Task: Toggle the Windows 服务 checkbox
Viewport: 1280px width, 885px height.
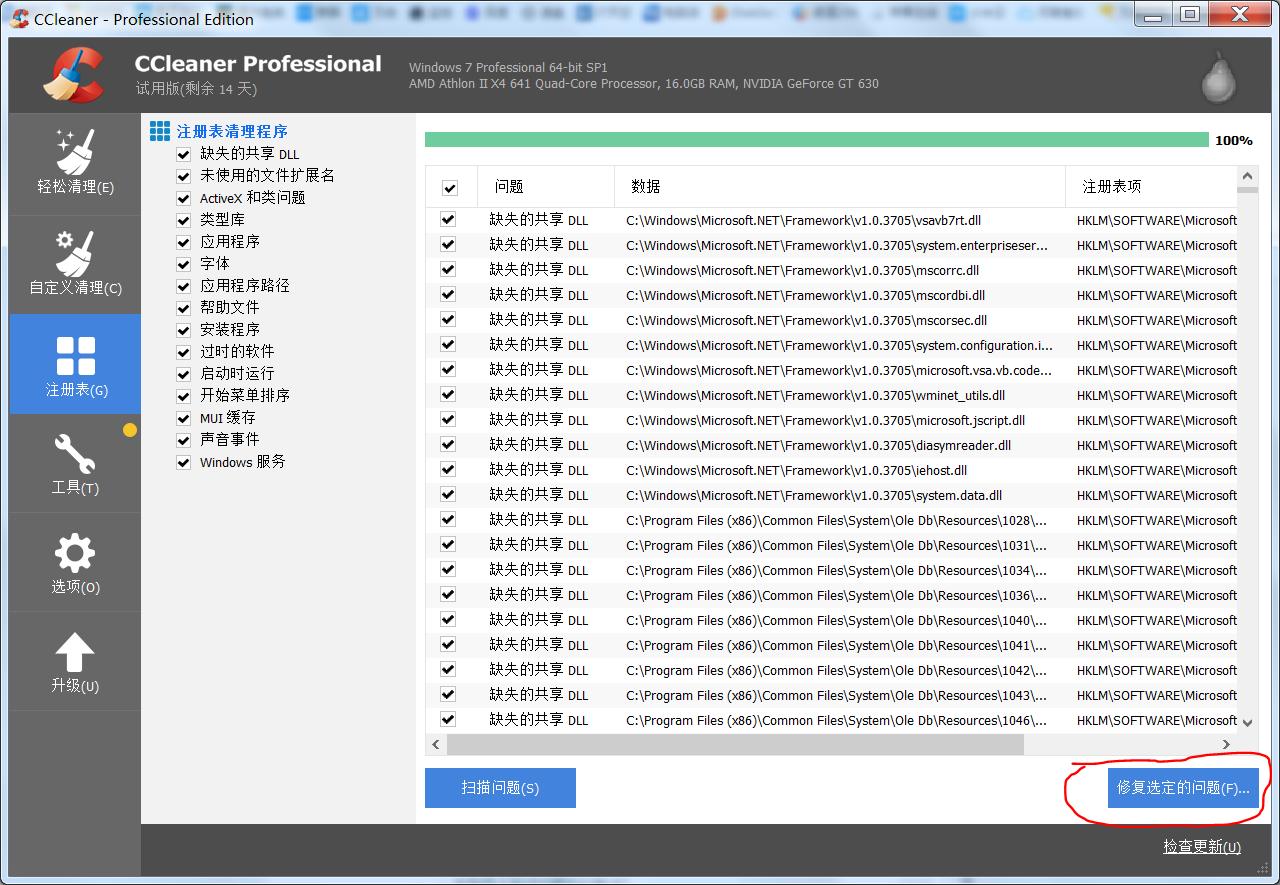Action: [x=184, y=461]
